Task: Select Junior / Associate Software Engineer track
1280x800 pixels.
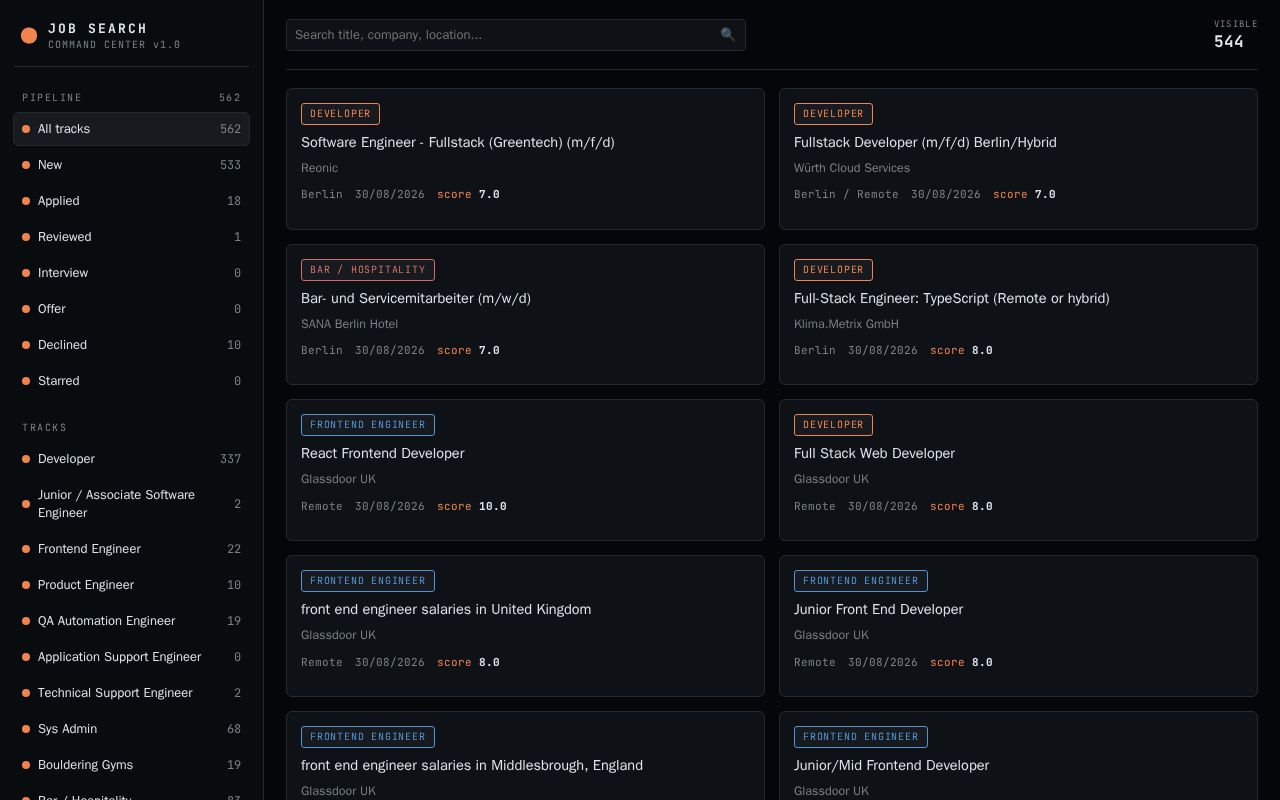Action: click(x=131, y=504)
